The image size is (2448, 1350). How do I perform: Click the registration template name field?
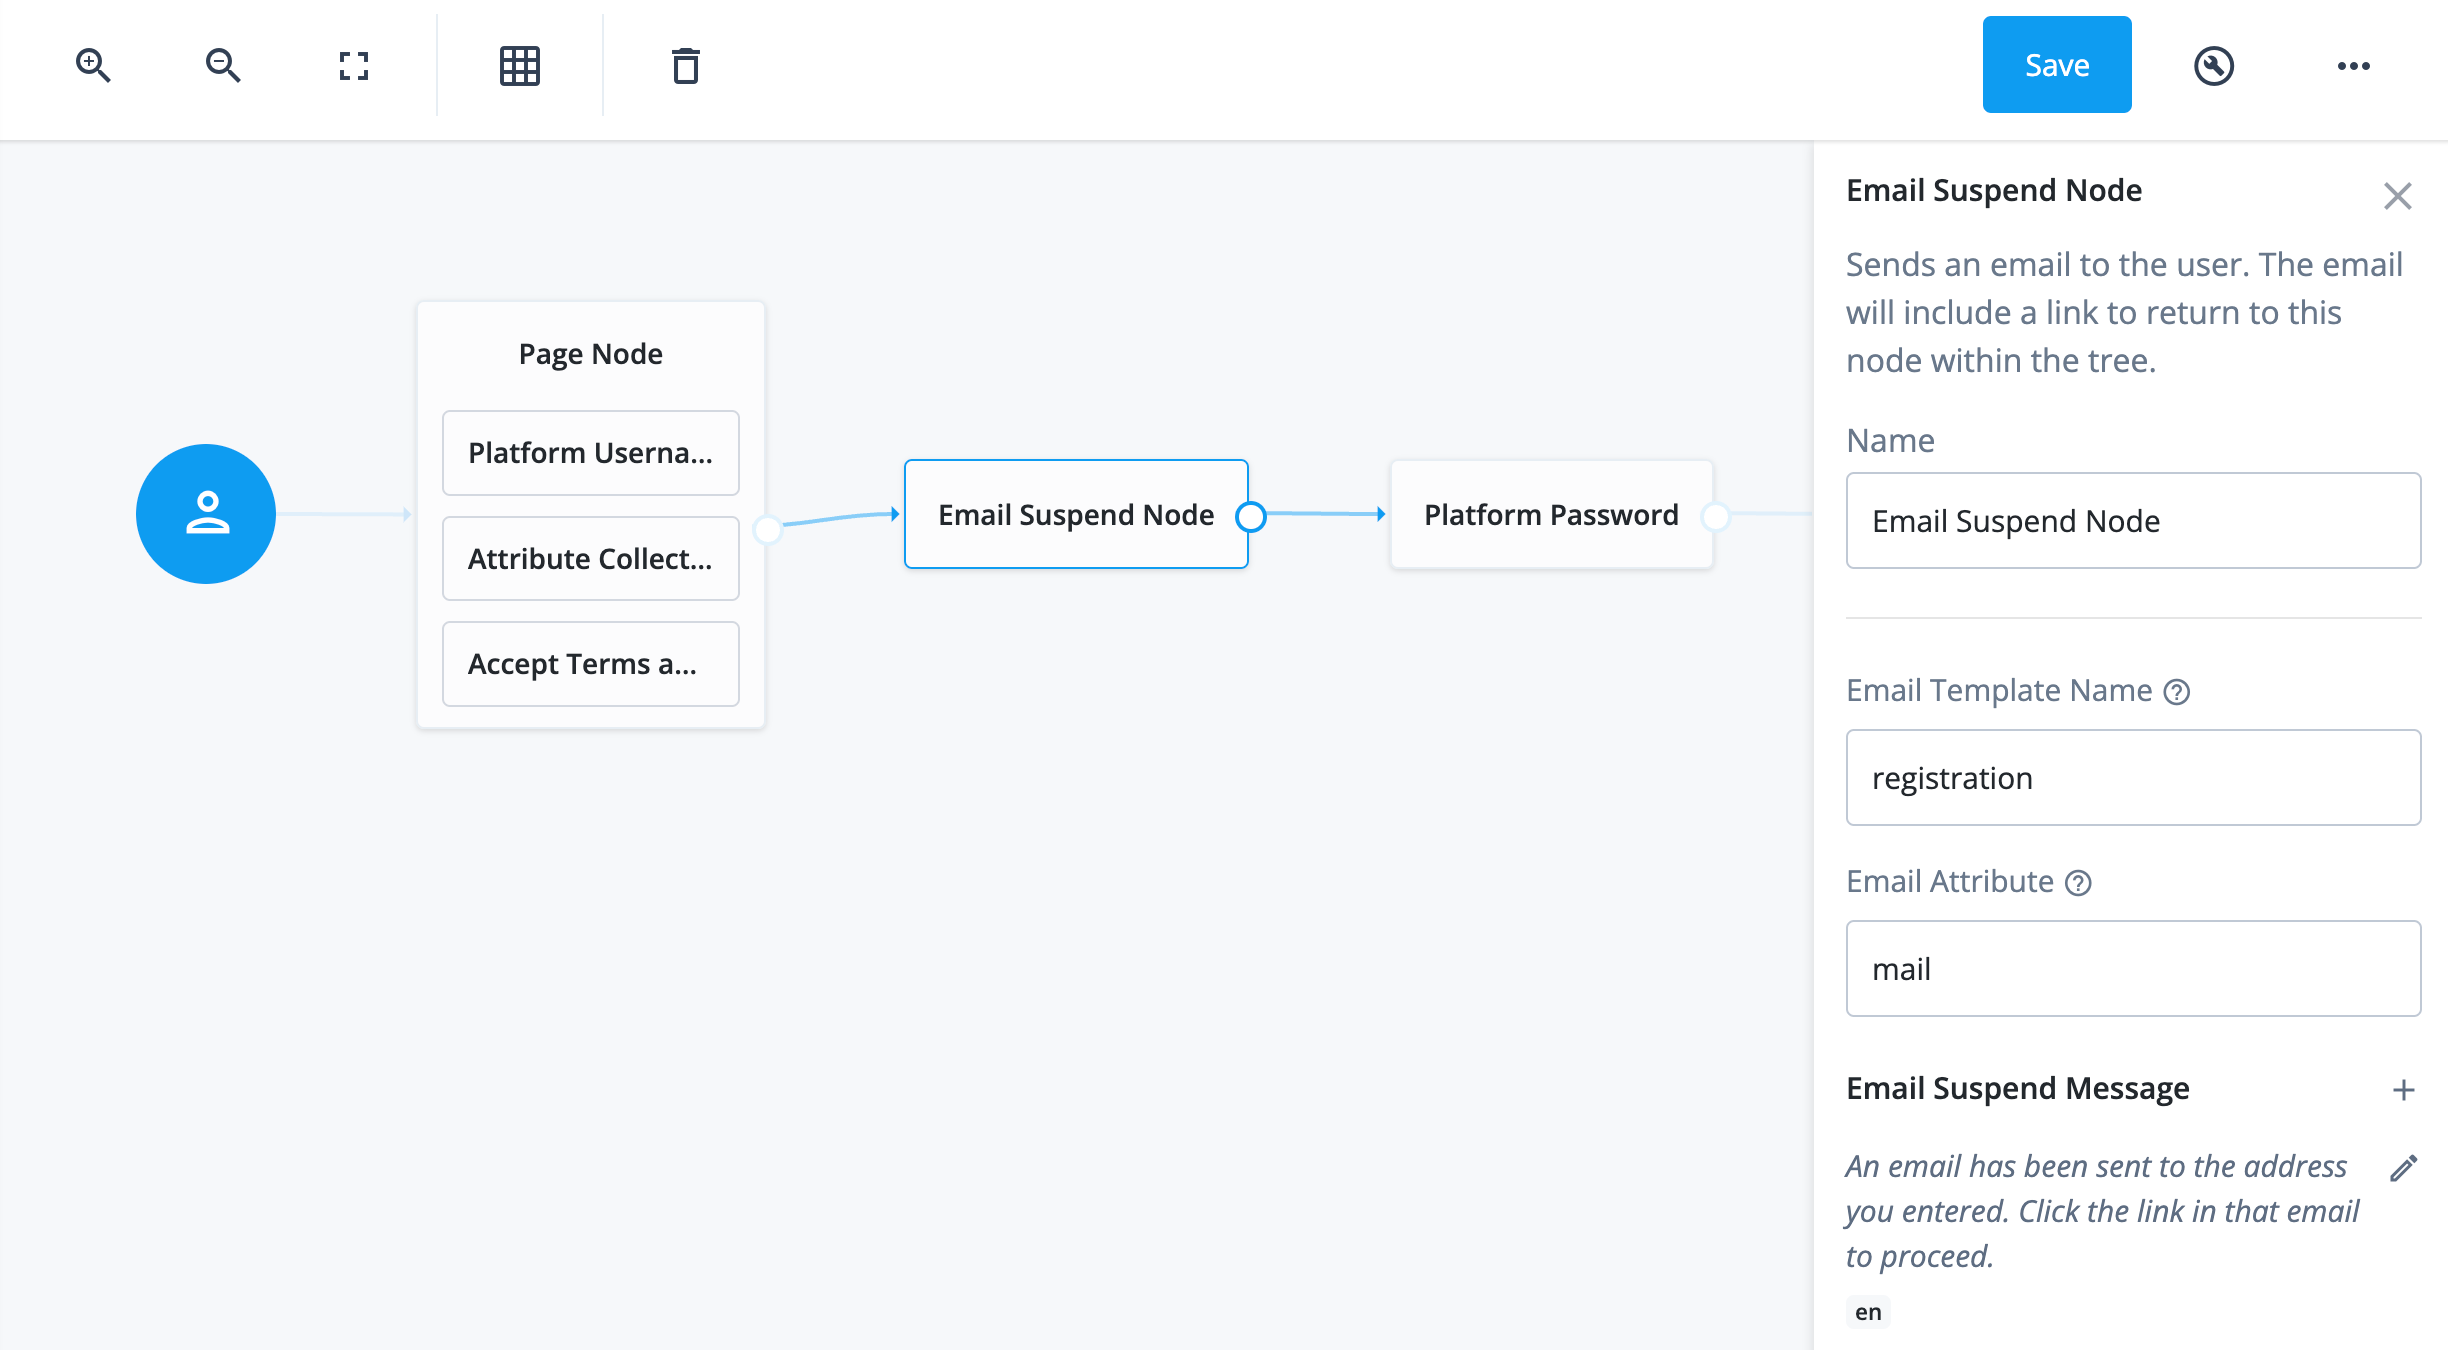point(2133,778)
